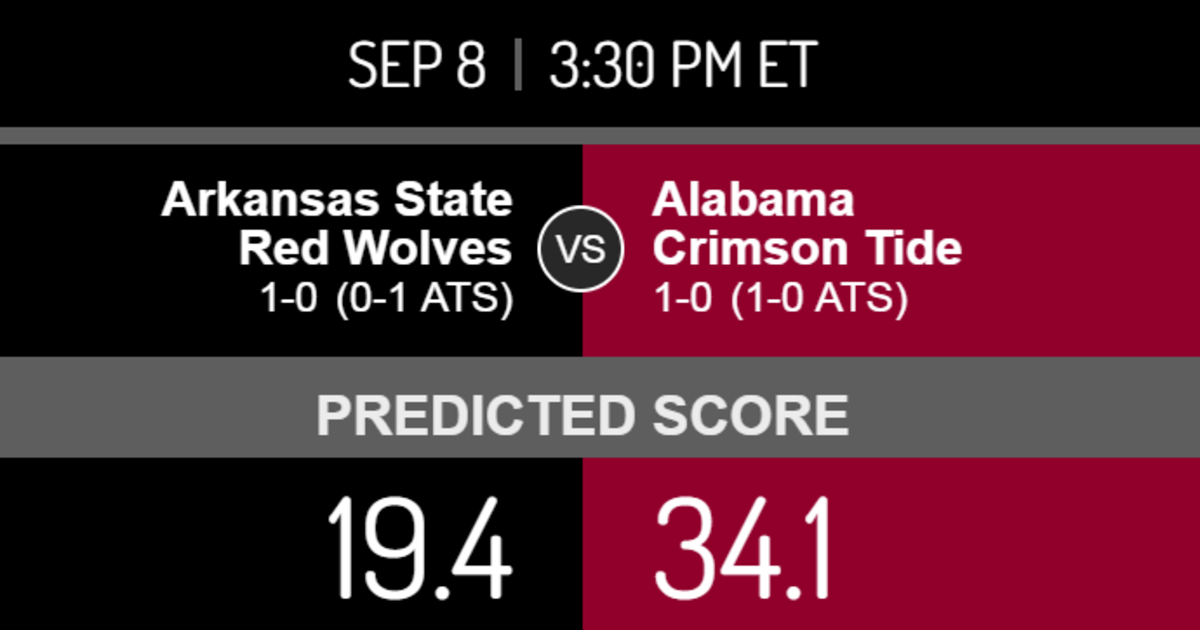Select the Alabama team name
1200x630 pixels.
coord(753,200)
